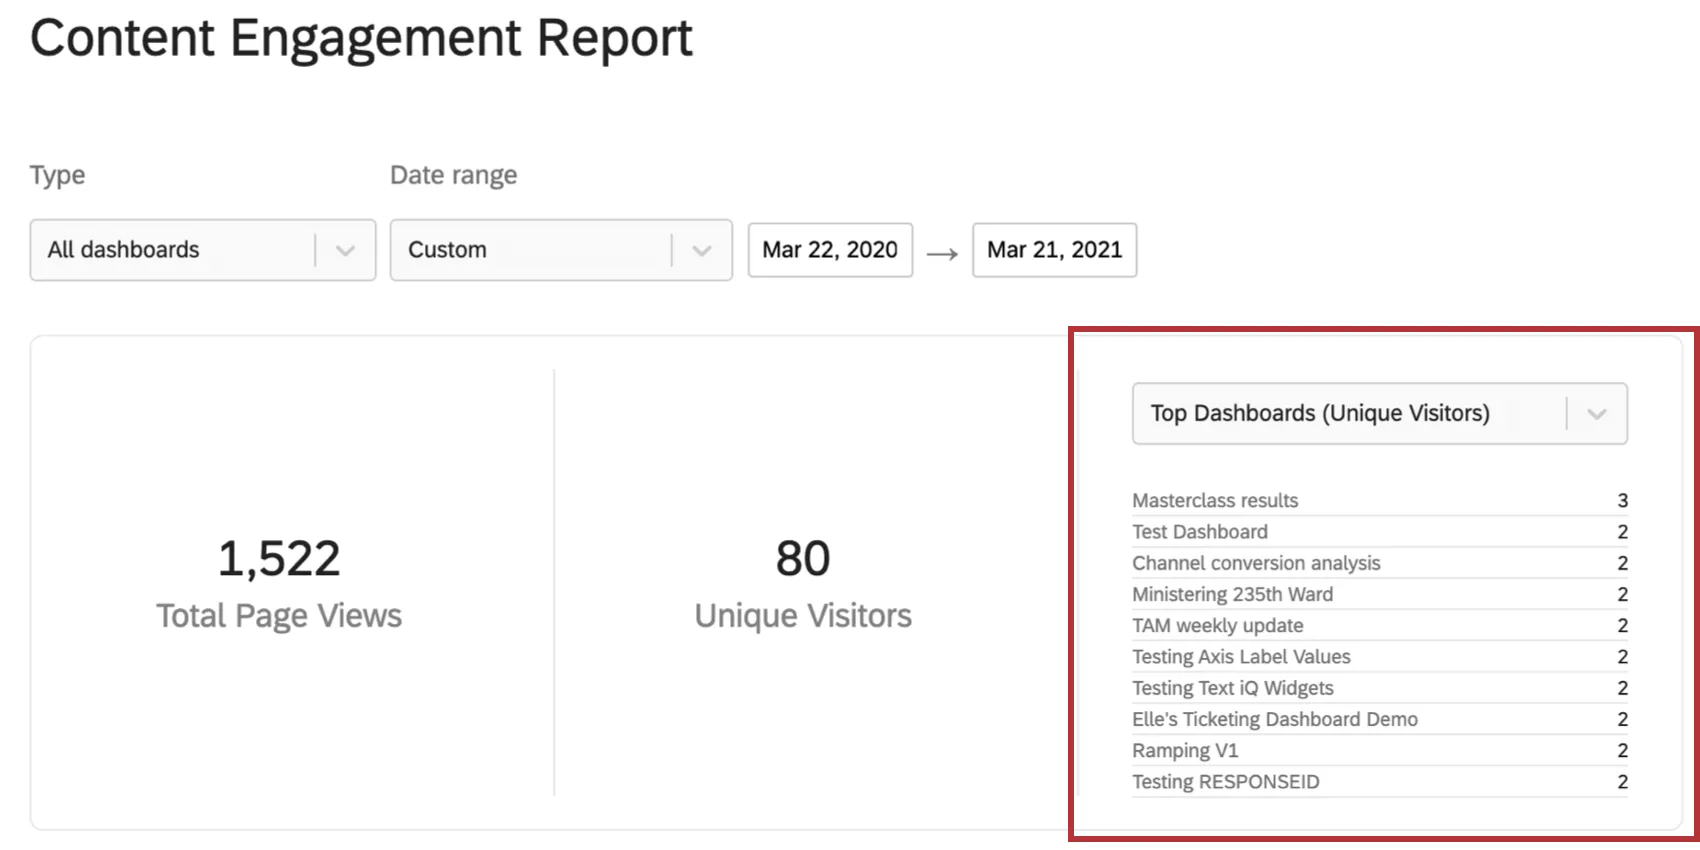Select the TAM weekly update row
Screen dimensions: 1700x850
pyautogui.click(x=1380, y=625)
